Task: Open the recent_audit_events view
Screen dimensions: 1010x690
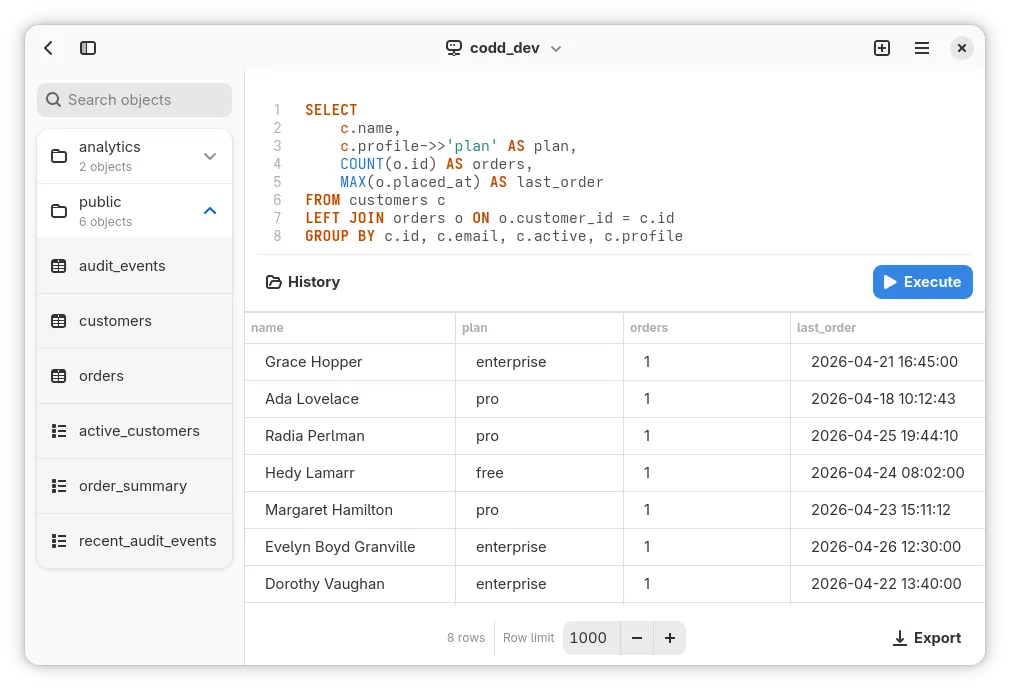Action: (x=135, y=541)
